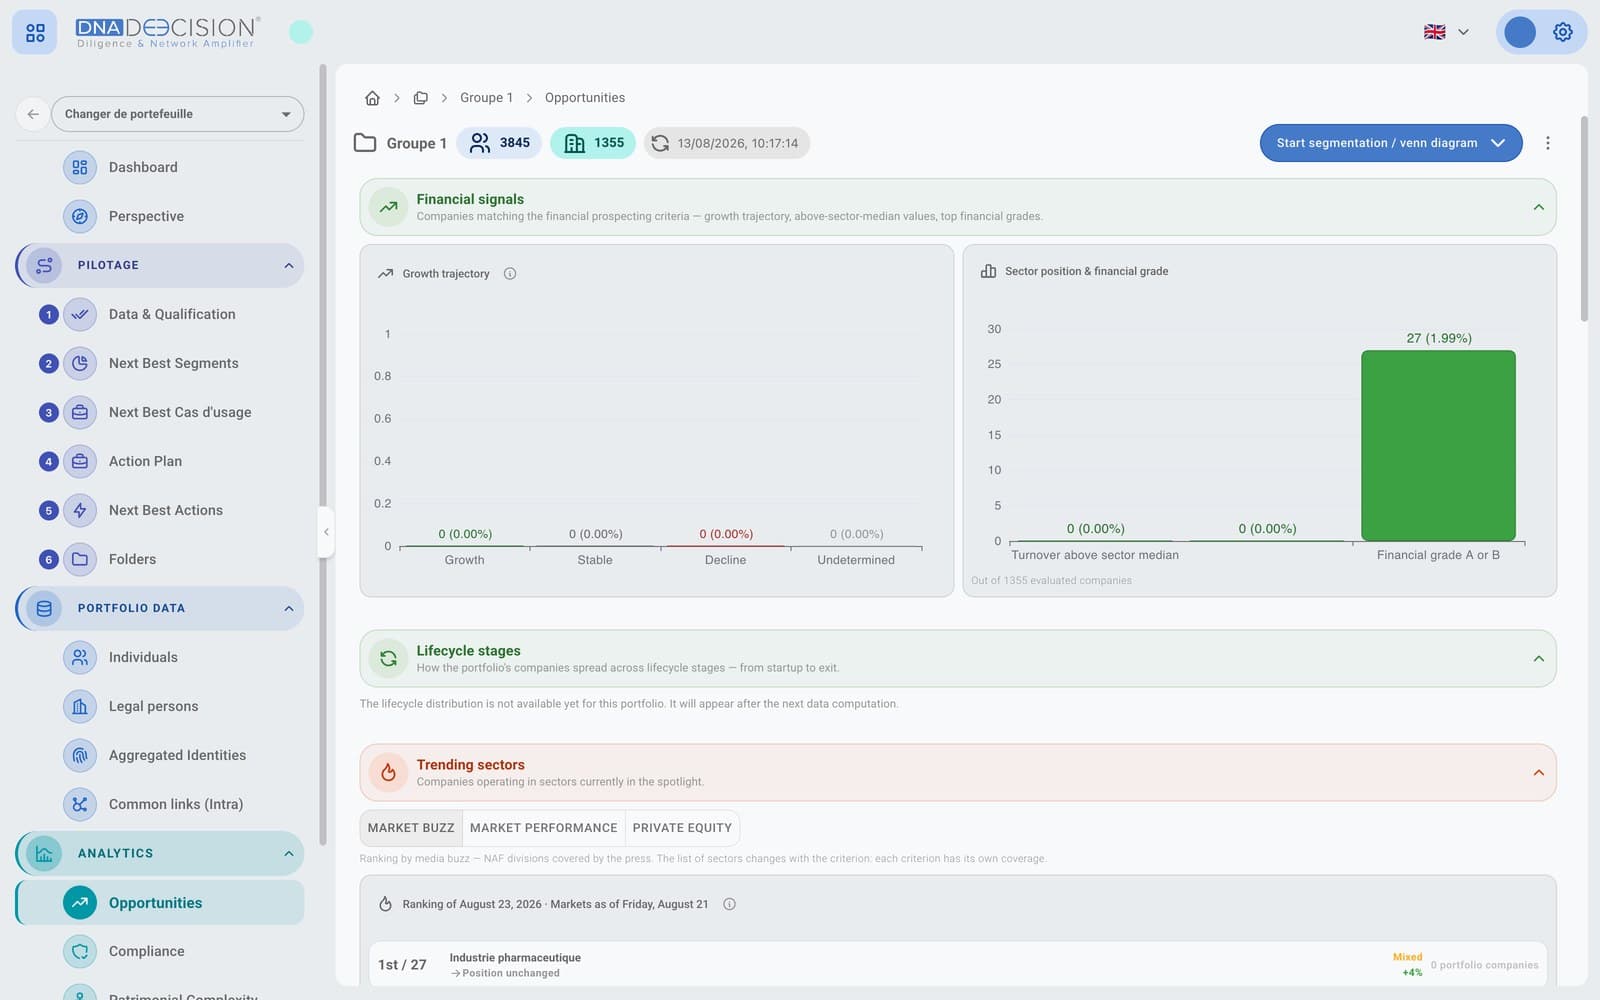
Task: Click the Industrie pharmaceutique ranking row
Action: (x=957, y=964)
